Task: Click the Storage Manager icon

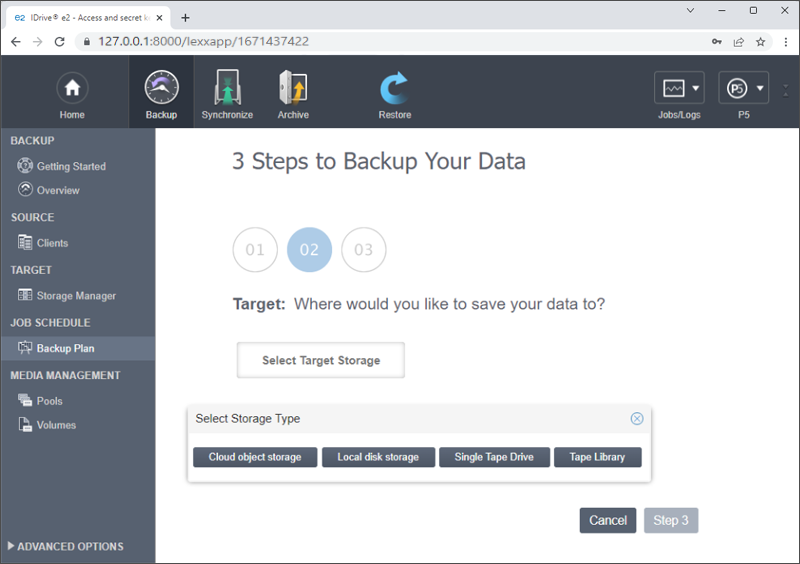Action: [x=25, y=295]
